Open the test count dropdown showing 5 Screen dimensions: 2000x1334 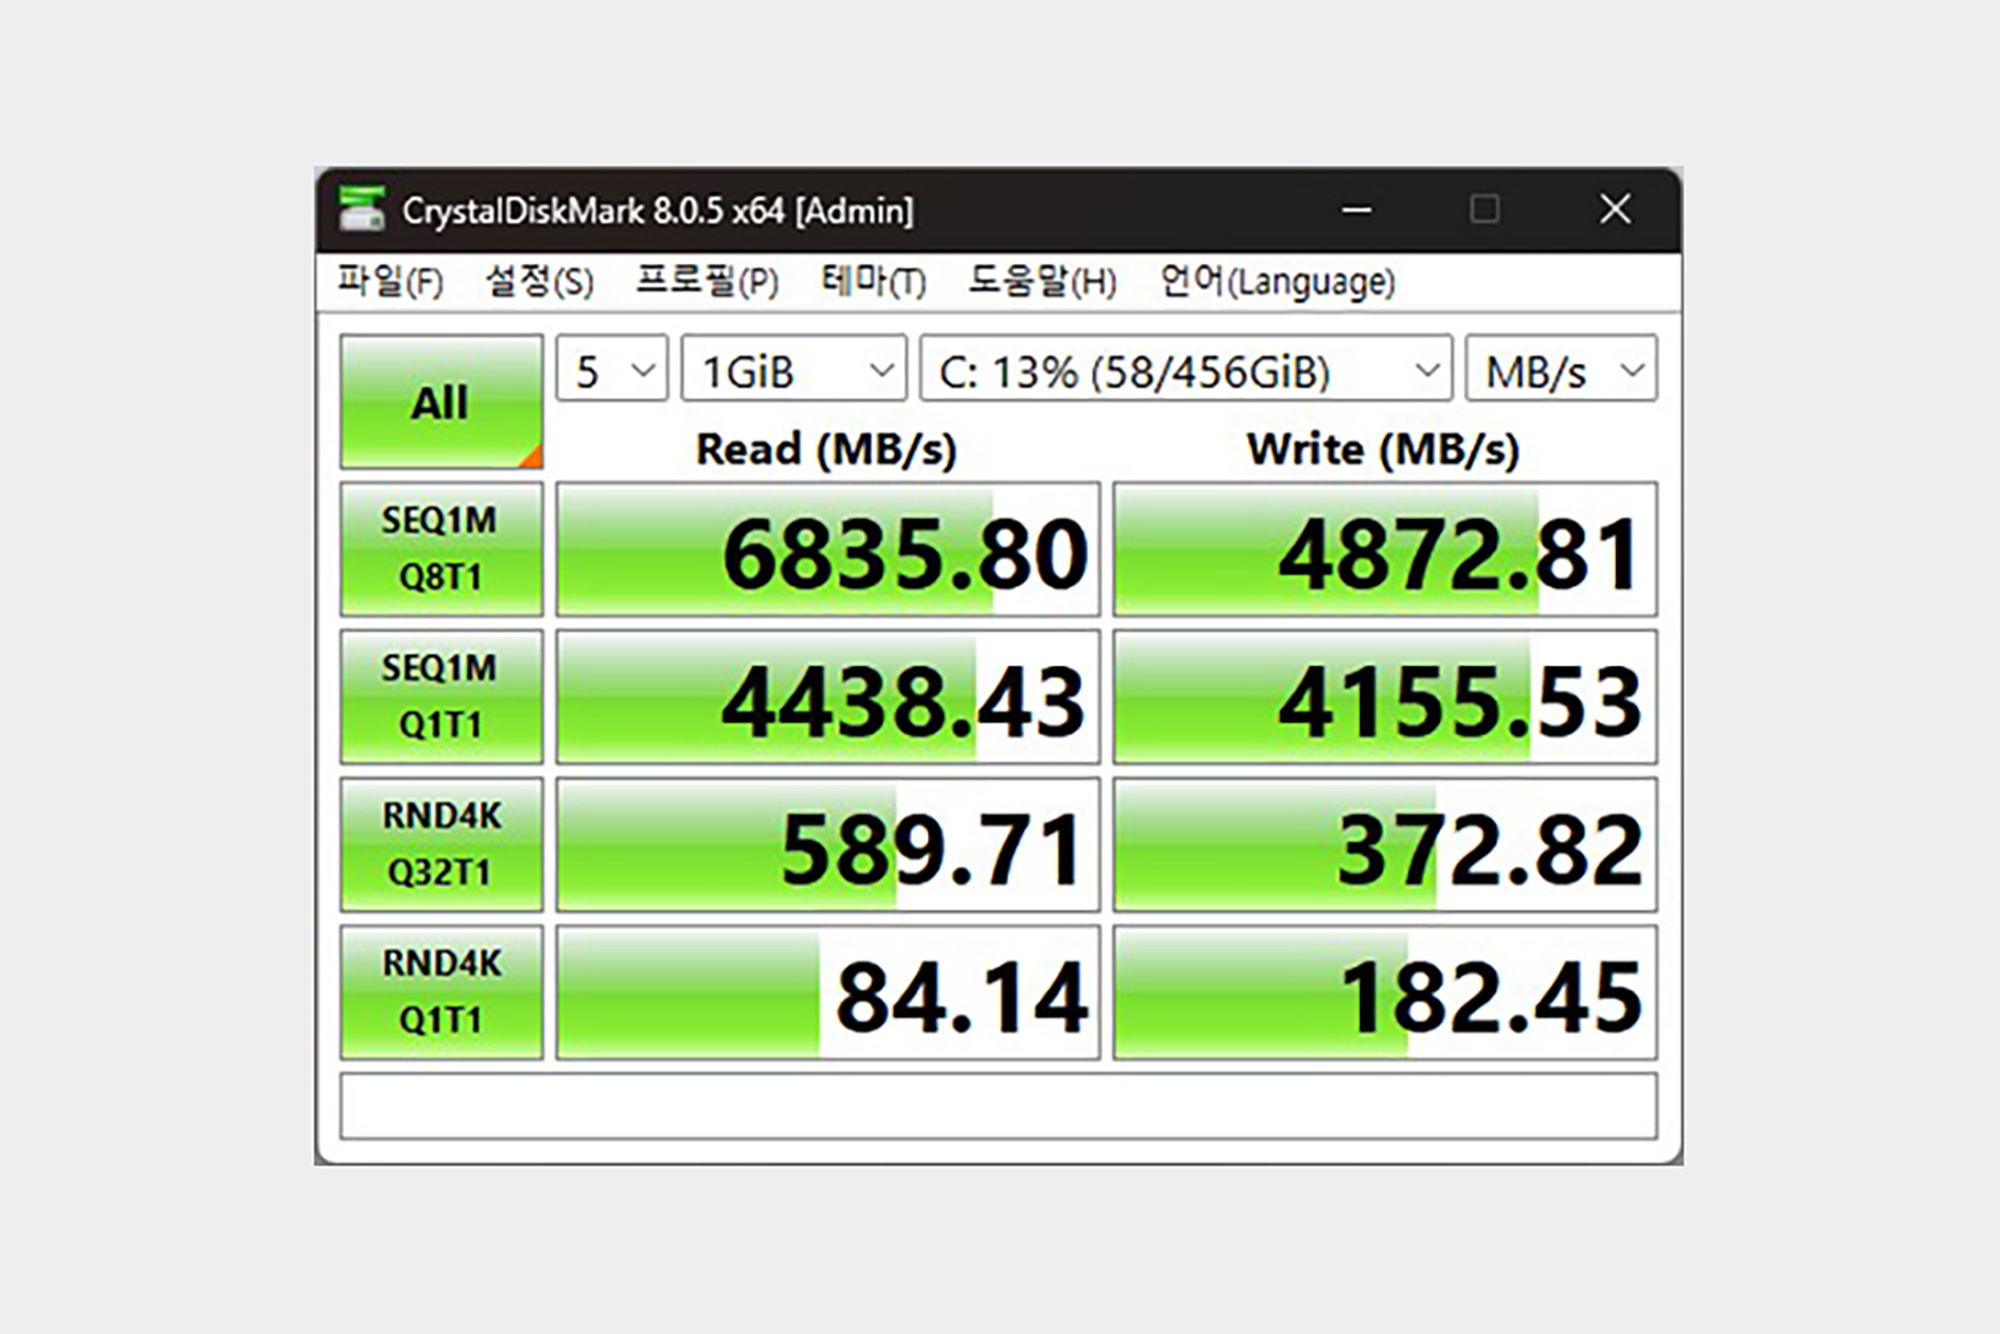pos(612,370)
